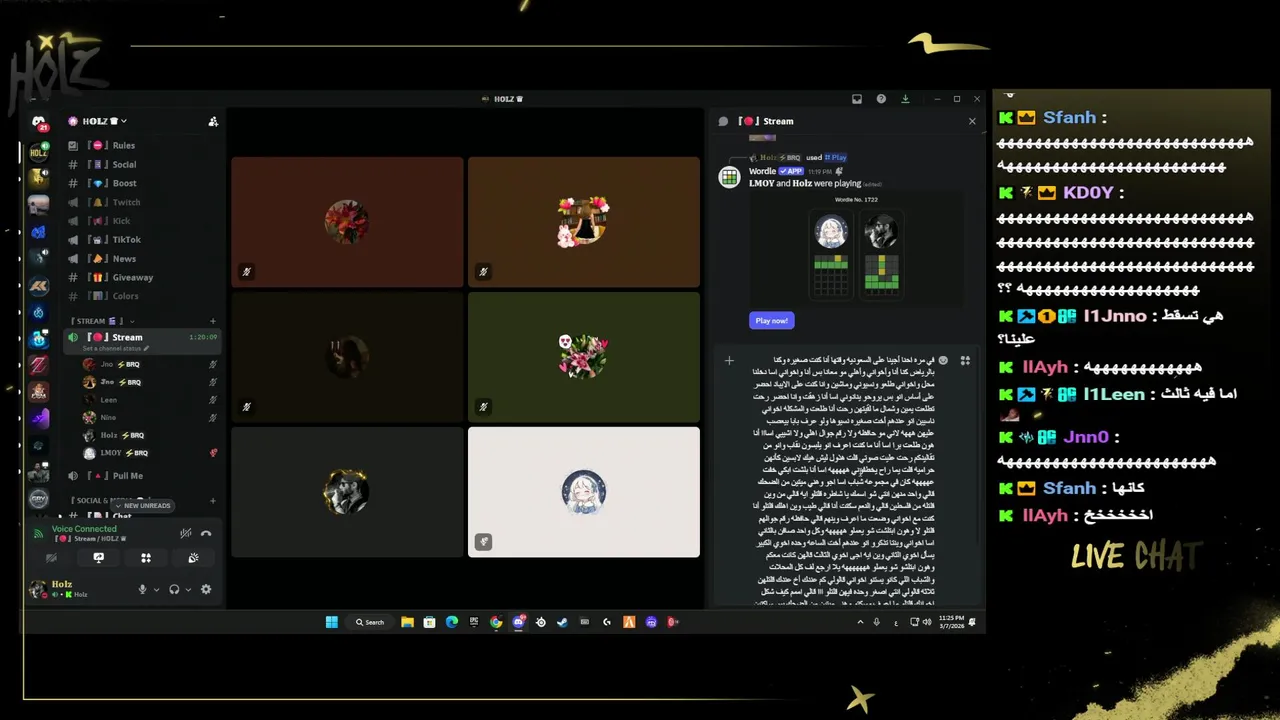Open the activities button in voice panel
The width and height of the screenshot is (1280, 720).
coord(146,558)
